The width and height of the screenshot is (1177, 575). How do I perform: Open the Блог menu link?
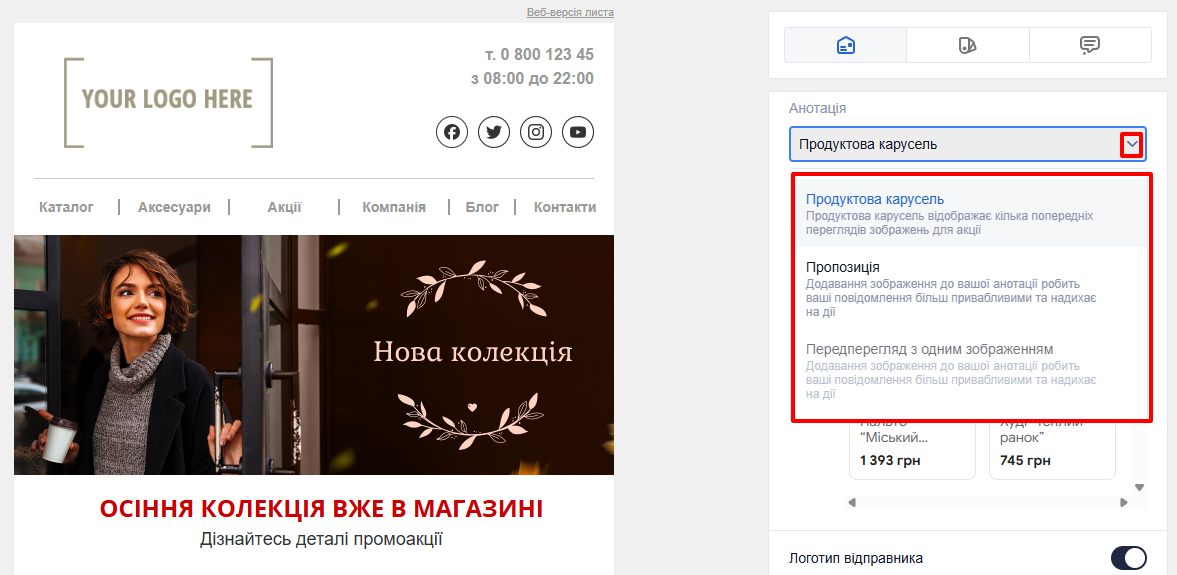[482, 207]
